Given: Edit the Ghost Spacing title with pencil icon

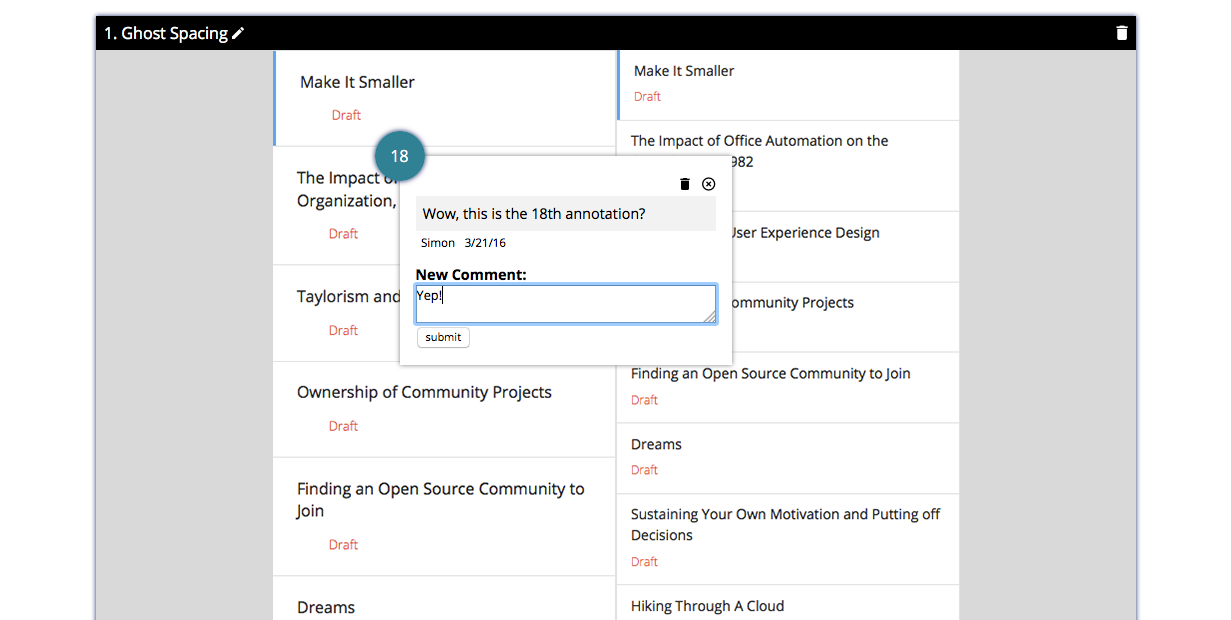Looking at the screenshot, I should [x=238, y=34].
